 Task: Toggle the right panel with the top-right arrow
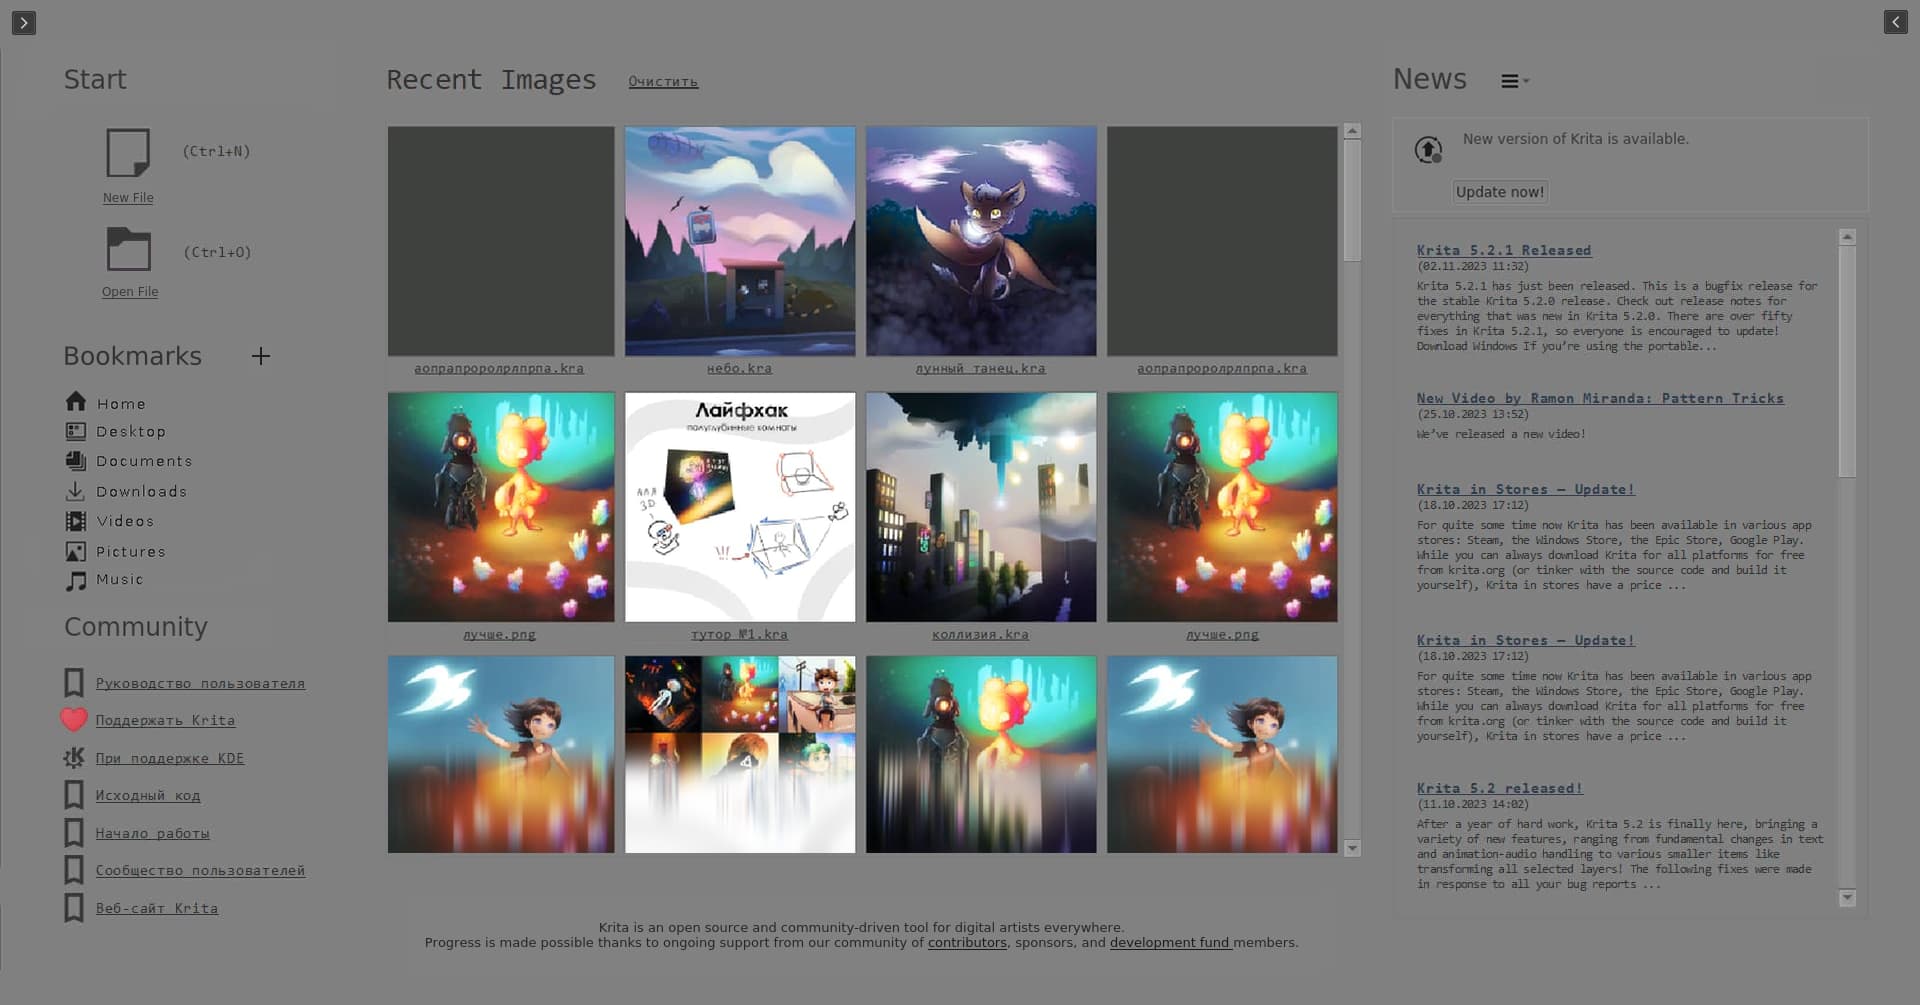coord(1896,22)
